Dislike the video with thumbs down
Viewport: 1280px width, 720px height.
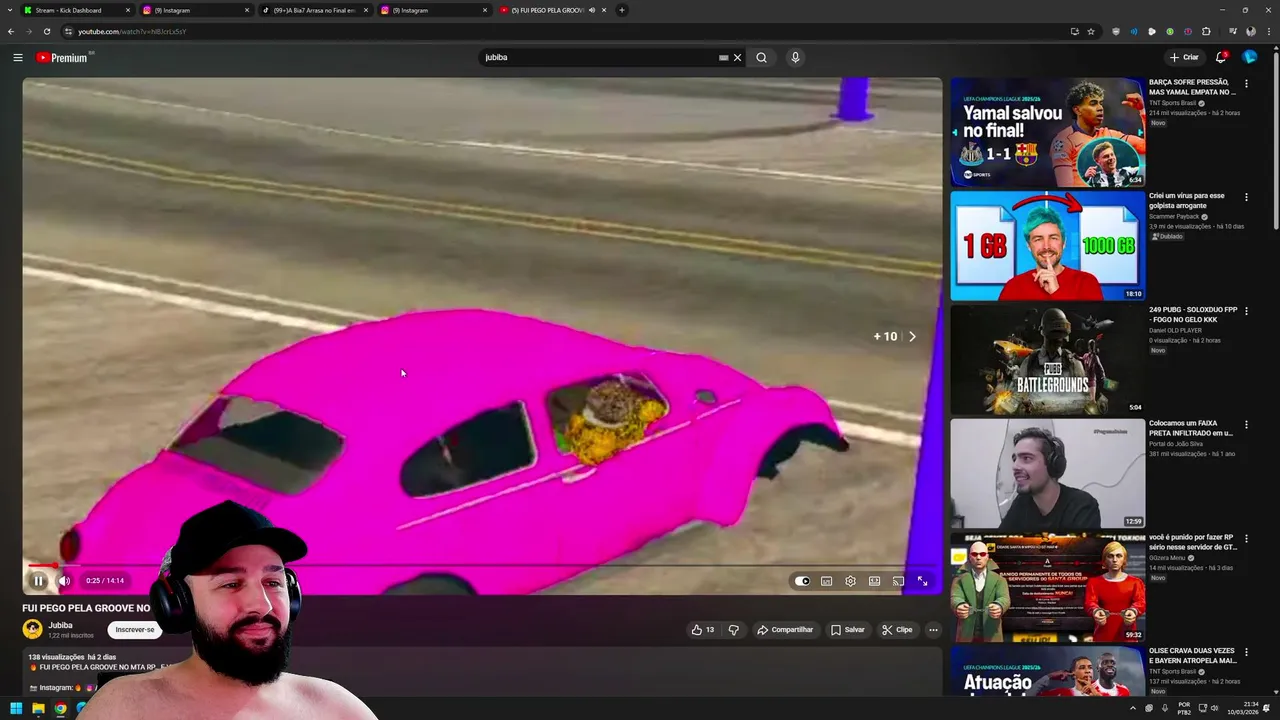pyautogui.click(x=734, y=630)
